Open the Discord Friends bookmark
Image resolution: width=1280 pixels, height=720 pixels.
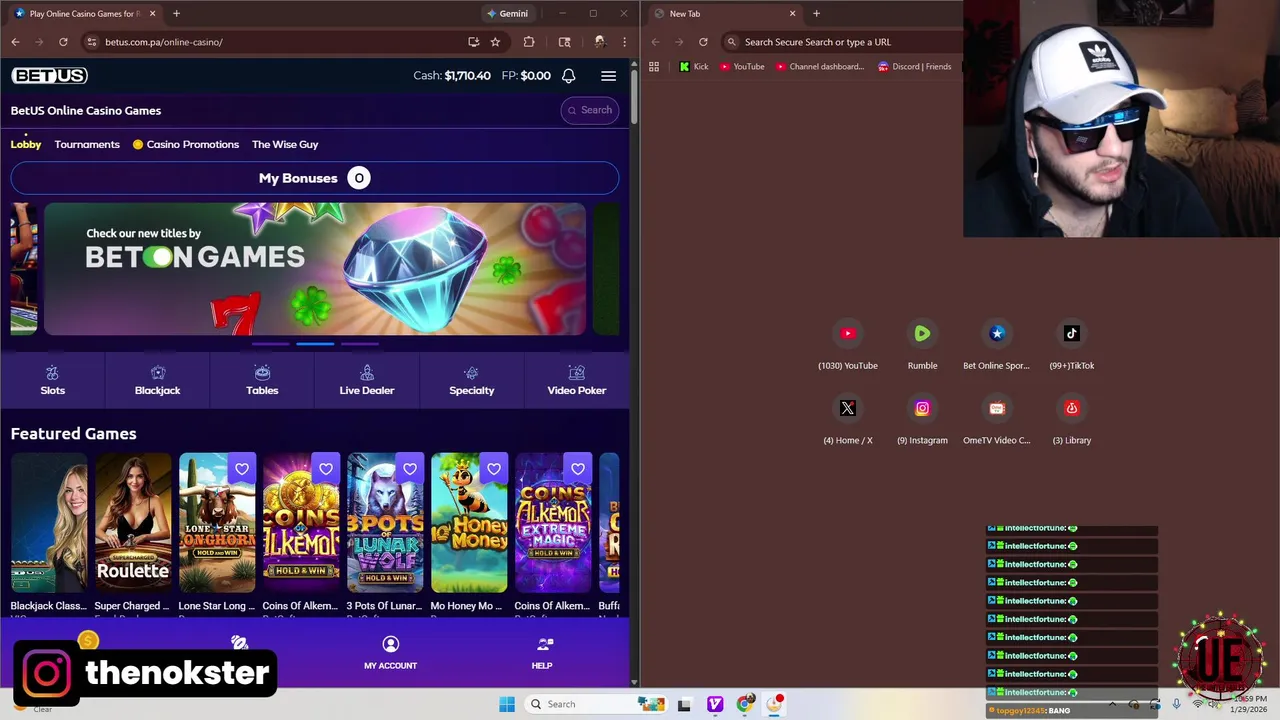pos(914,67)
